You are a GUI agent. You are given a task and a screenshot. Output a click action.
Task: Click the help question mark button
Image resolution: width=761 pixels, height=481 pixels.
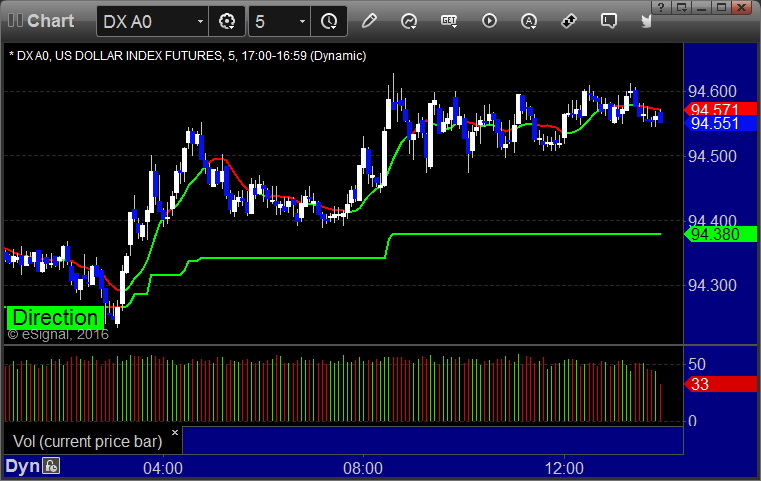coord(661,7)
